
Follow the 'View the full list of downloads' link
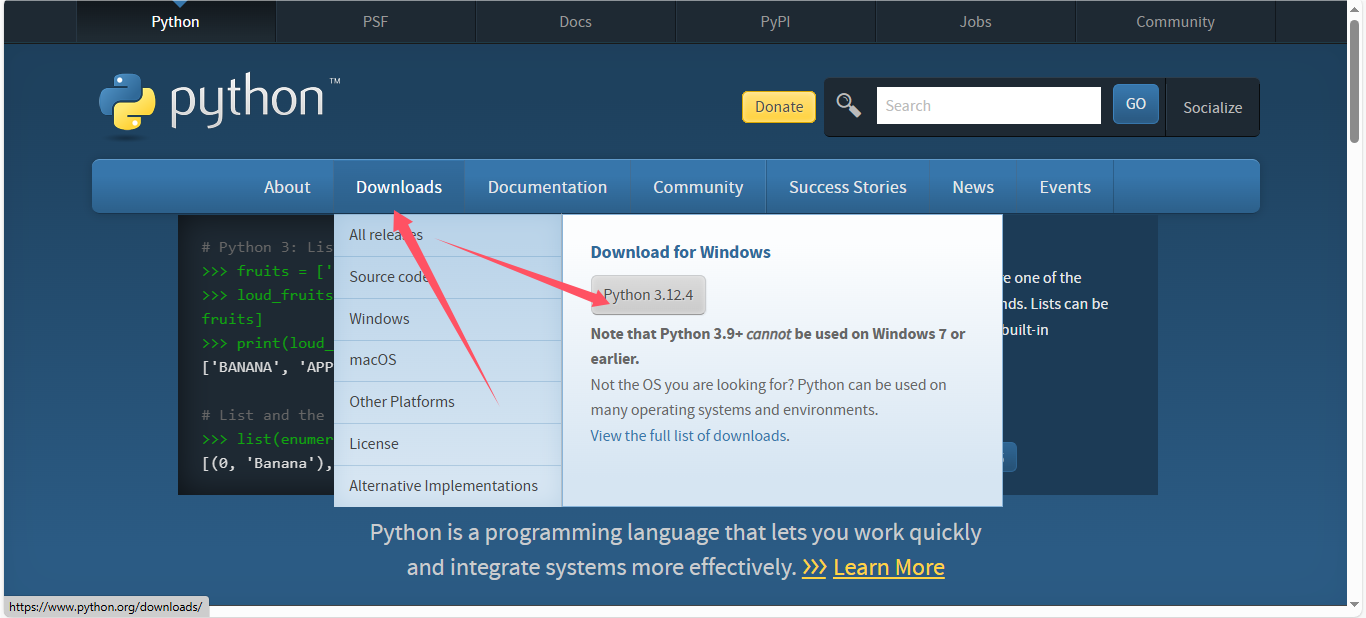pyautogui.click(x=688, y=436)
